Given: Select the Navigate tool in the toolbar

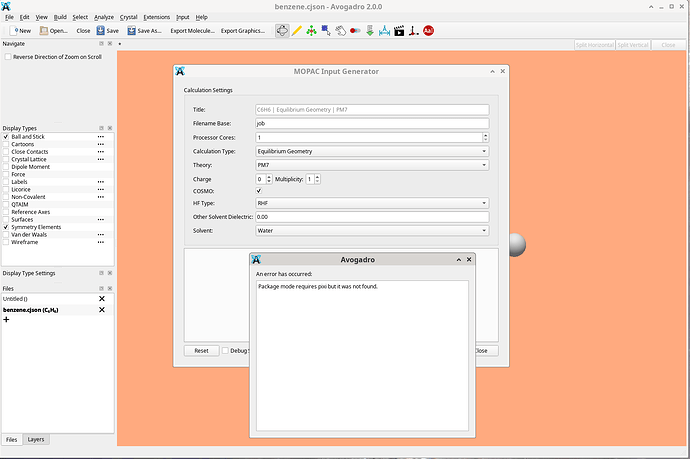Looking at the screenshot, I should 282,31.
